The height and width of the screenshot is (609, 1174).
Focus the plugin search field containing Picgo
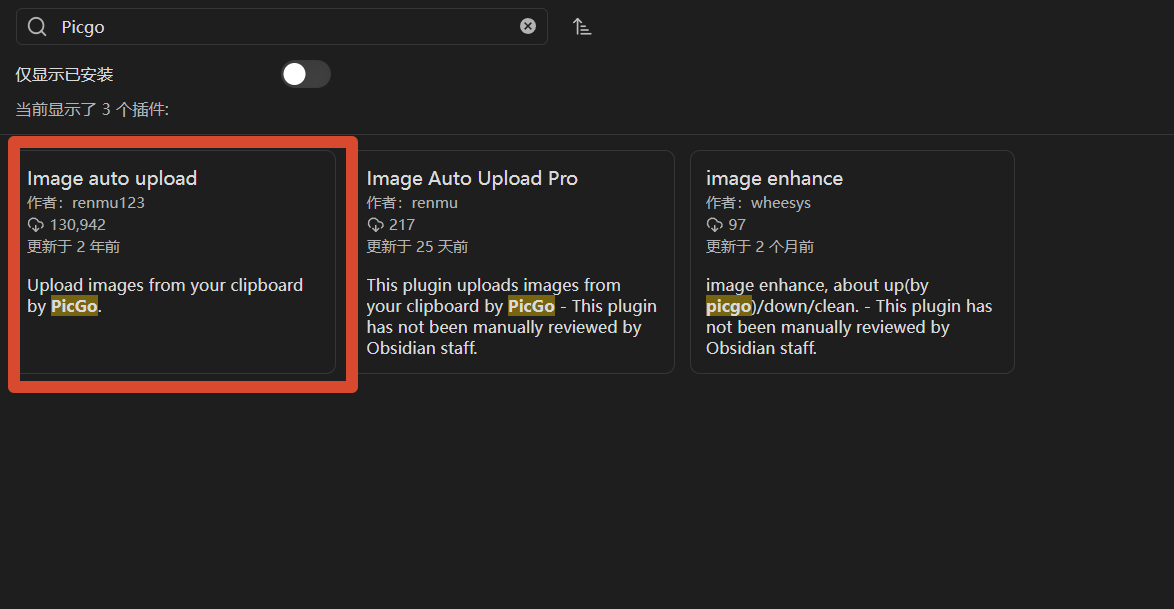point(282,27)
